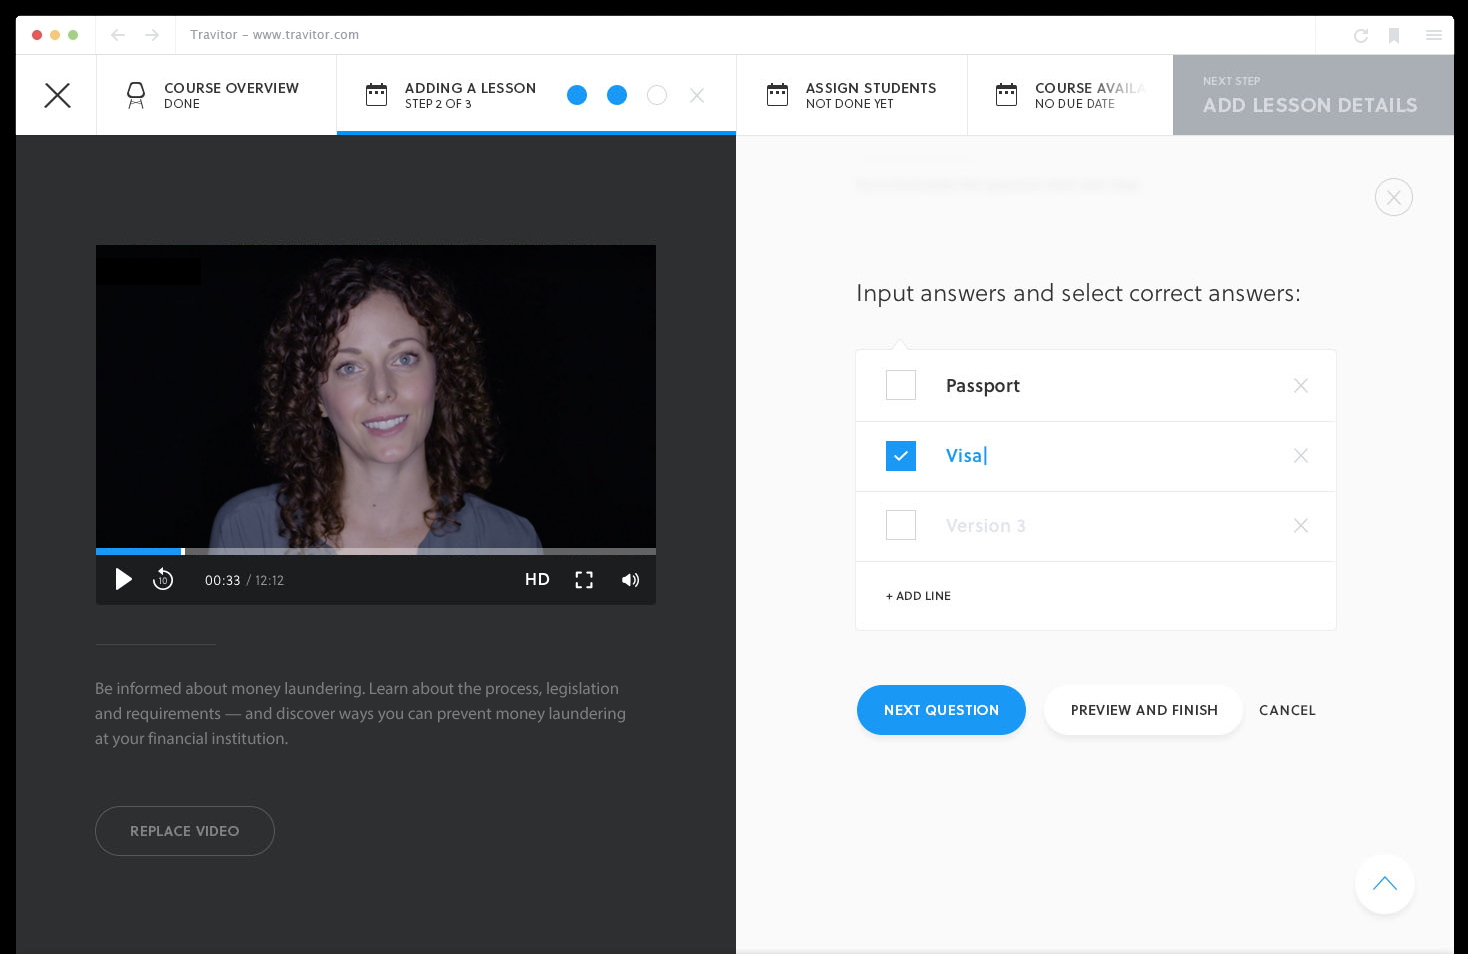Click Preview and Finish
The height and width of the screenshot is (954, 1468).
(1143, 710)
